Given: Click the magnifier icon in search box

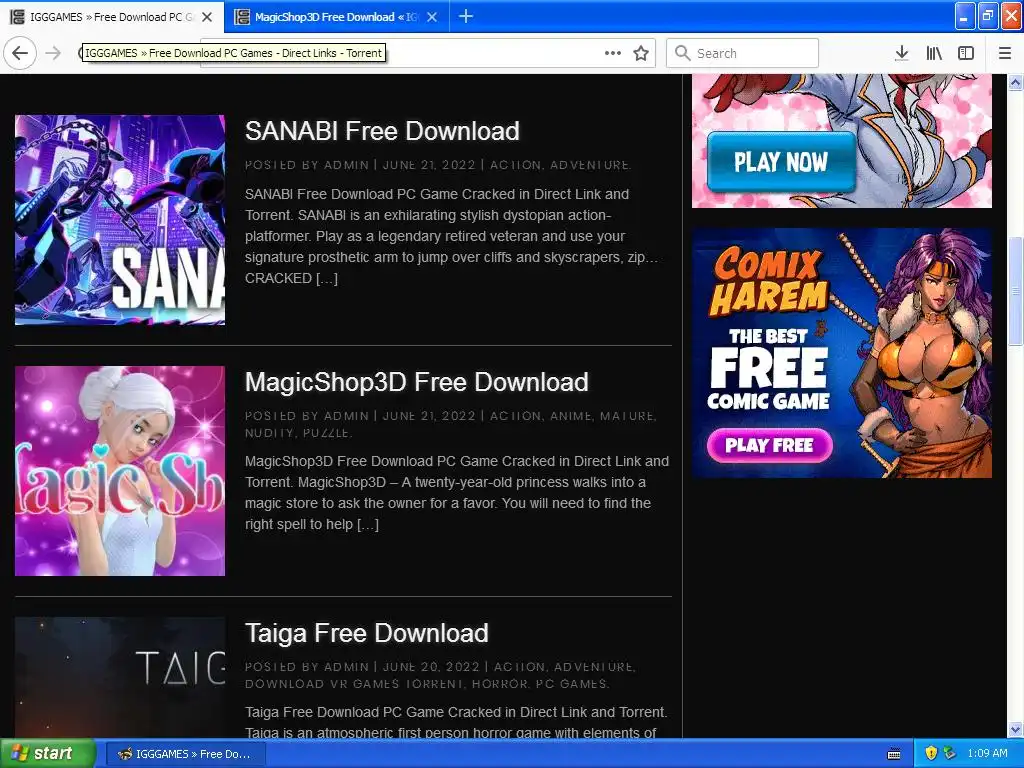Looking at the screenshot, I should click(x=682, y=53).
